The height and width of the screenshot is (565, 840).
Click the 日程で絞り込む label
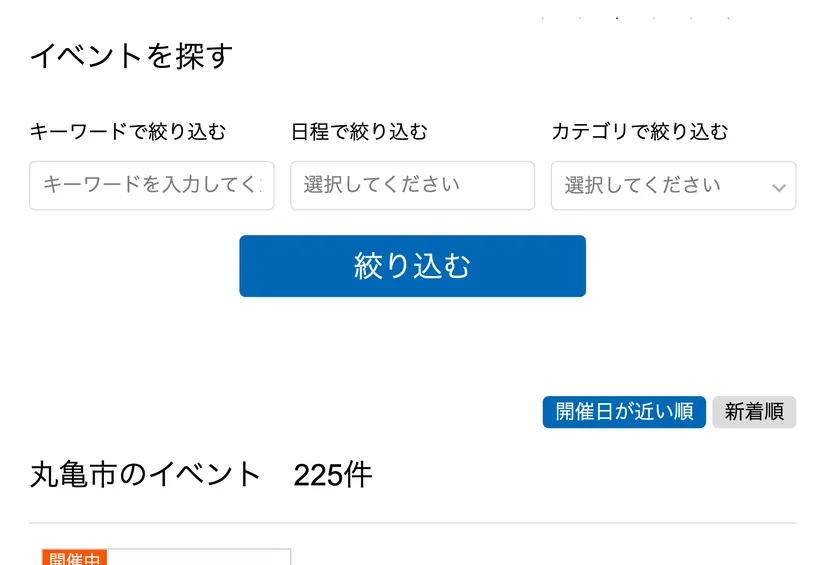click(359, 131)
